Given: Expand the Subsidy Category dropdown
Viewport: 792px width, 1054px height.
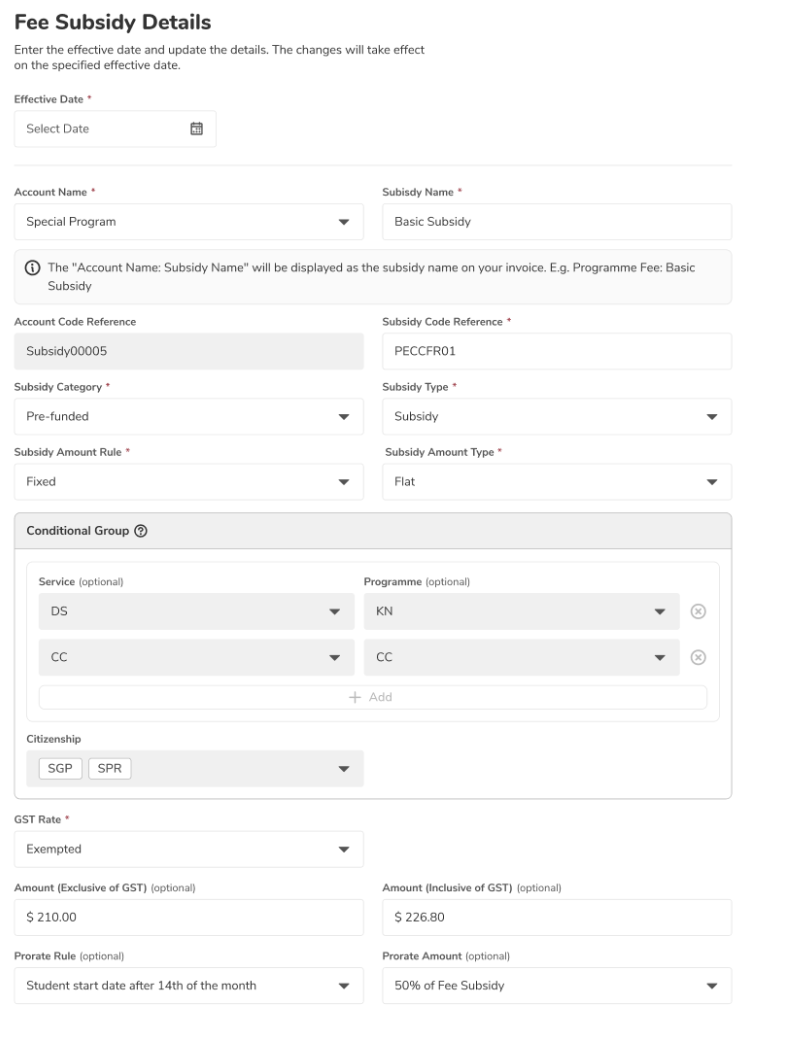Looking at the screenshot, I should point(189,416).
